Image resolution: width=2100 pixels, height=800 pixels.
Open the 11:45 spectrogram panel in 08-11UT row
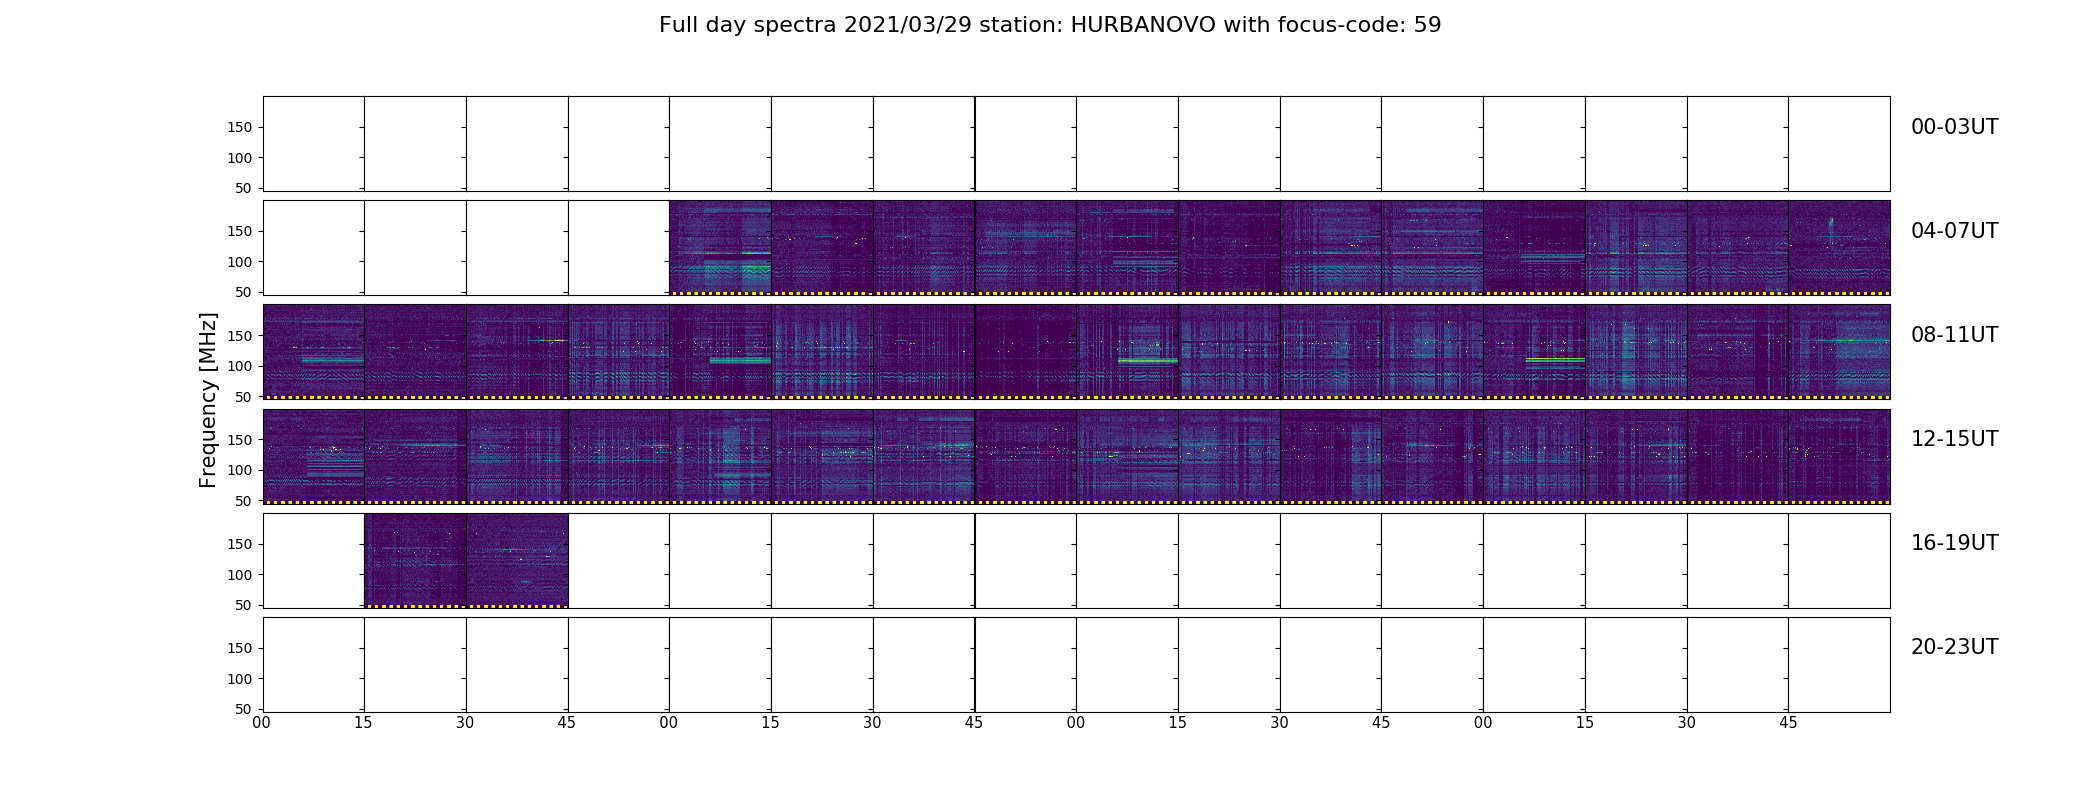point(1839,352)
